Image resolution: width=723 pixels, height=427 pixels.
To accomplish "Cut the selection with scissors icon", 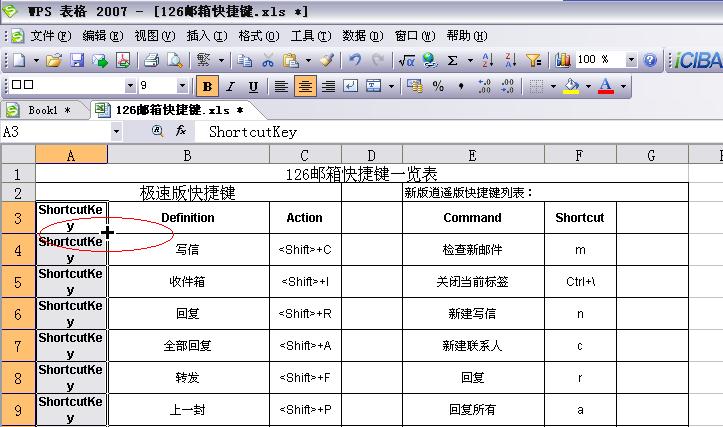I will 268,60.
